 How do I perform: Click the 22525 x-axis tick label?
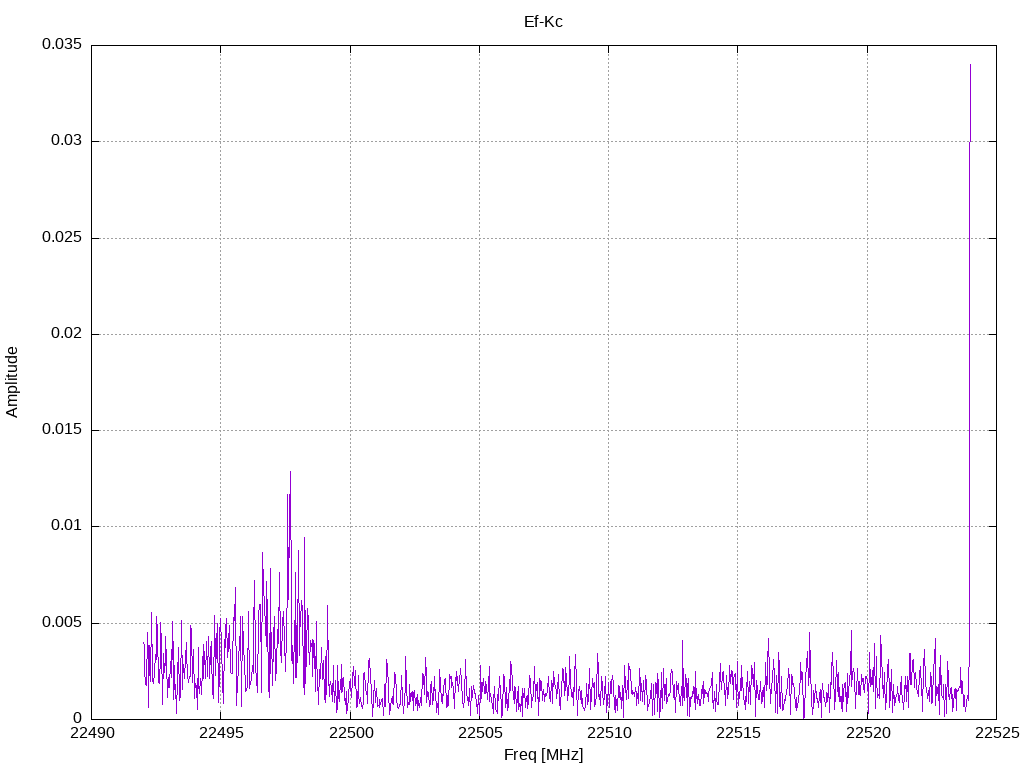(997, 733)
